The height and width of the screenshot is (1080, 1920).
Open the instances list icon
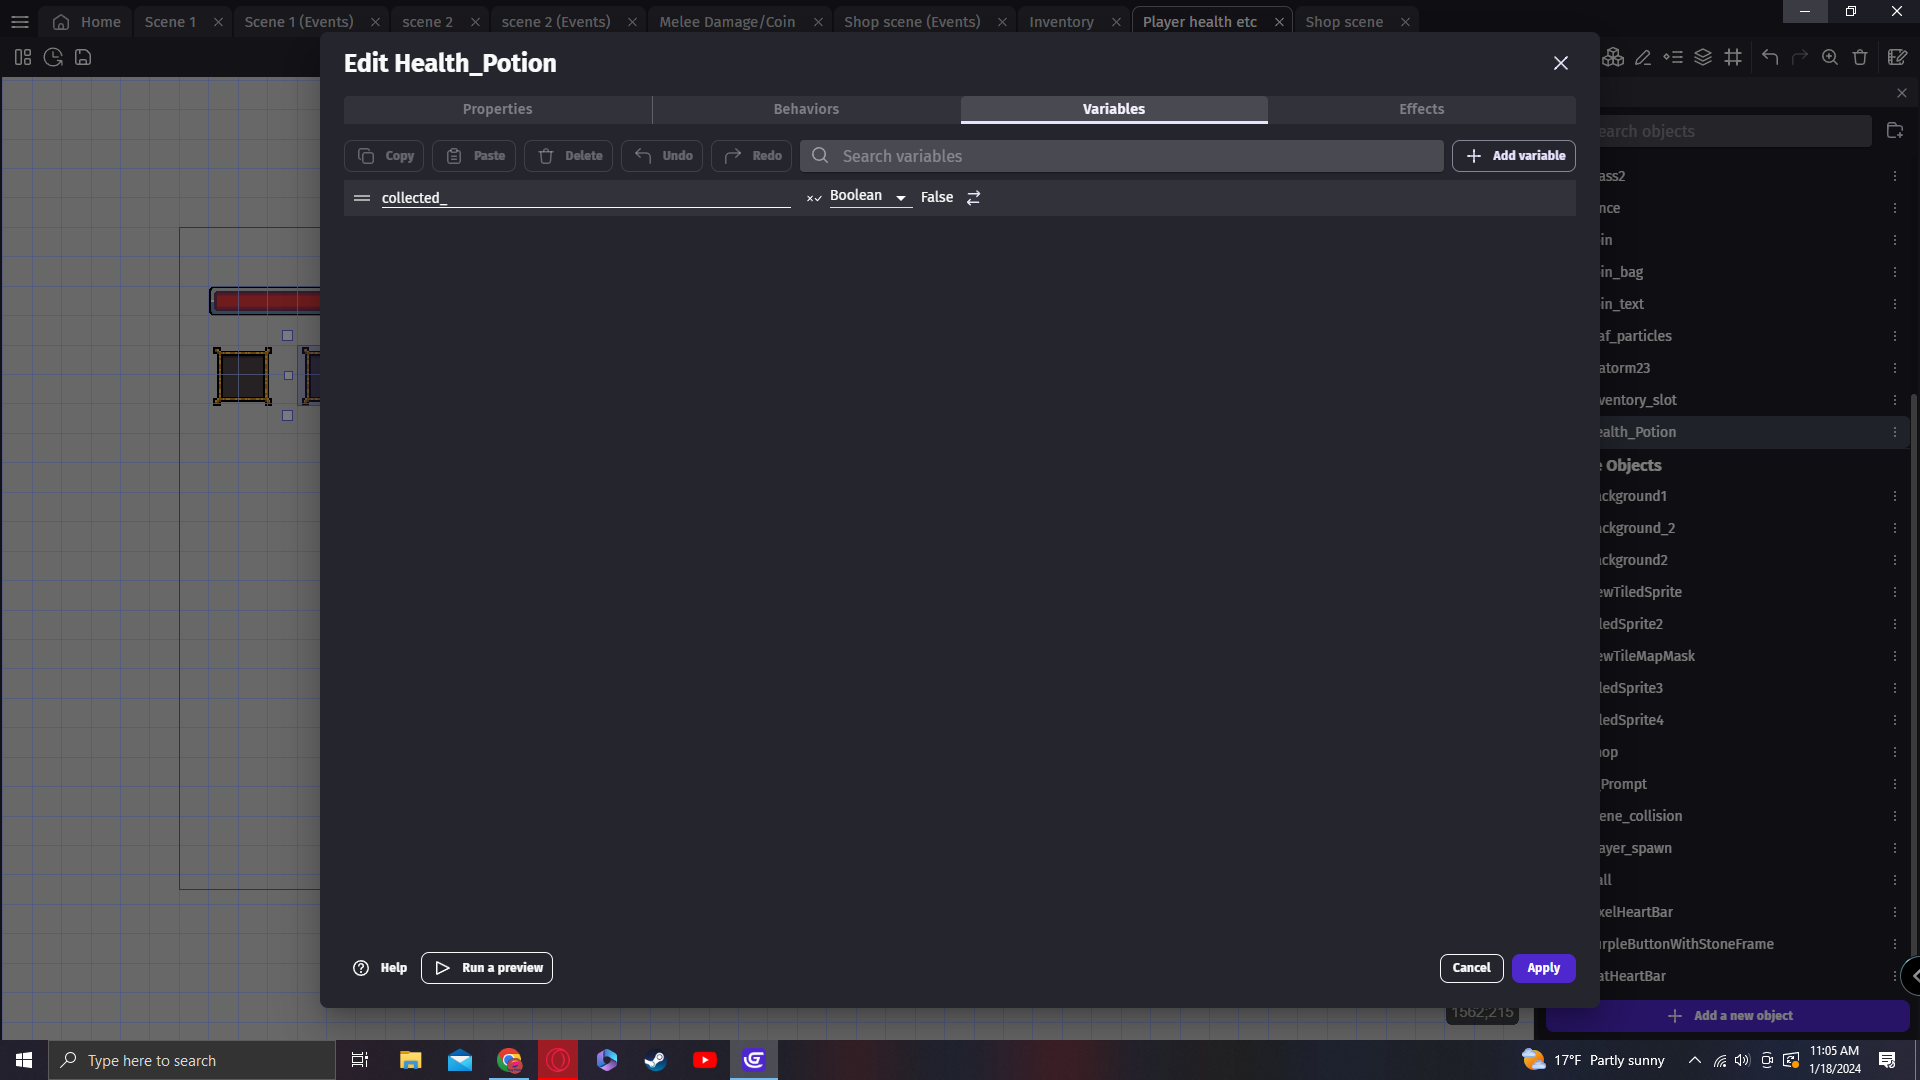[x=1673, y=58]
